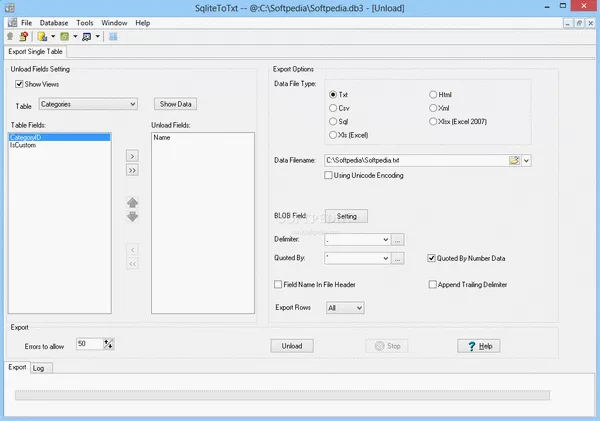Open the Database menu
This screenshot has height=421, width=600.
coord(54,23)
